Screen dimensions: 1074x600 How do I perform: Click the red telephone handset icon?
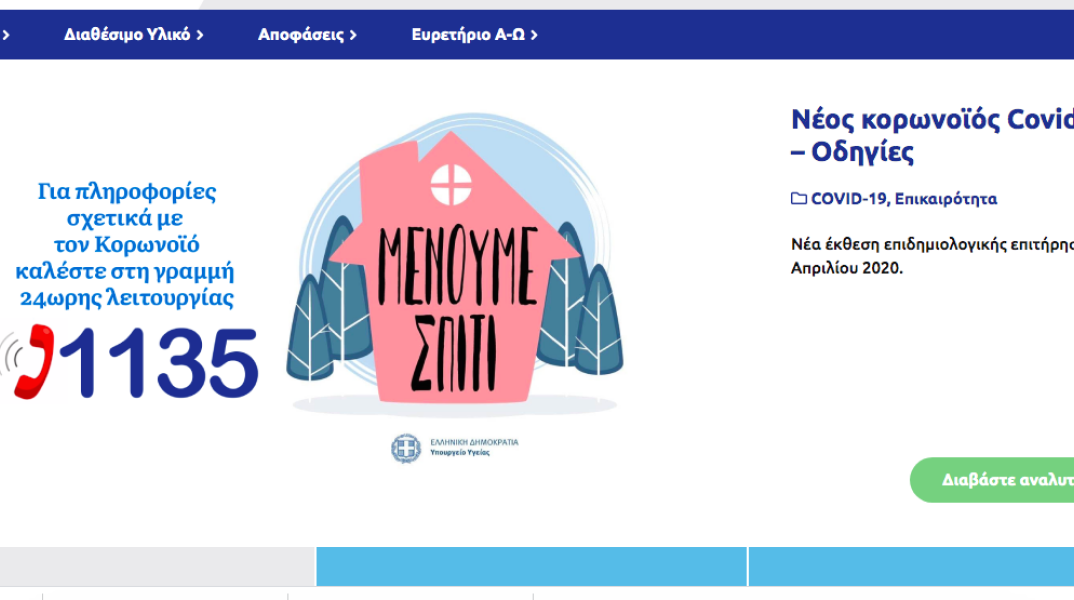point(35,362)
